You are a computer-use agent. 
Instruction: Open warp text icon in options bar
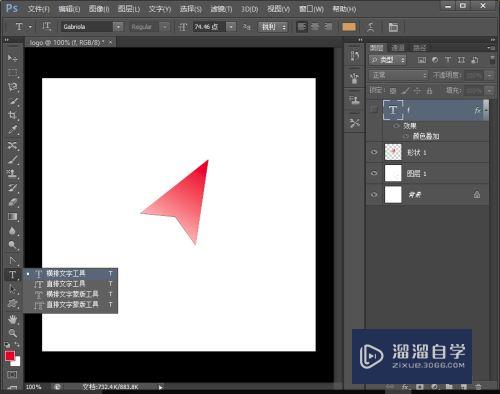(x=370, y=27)
